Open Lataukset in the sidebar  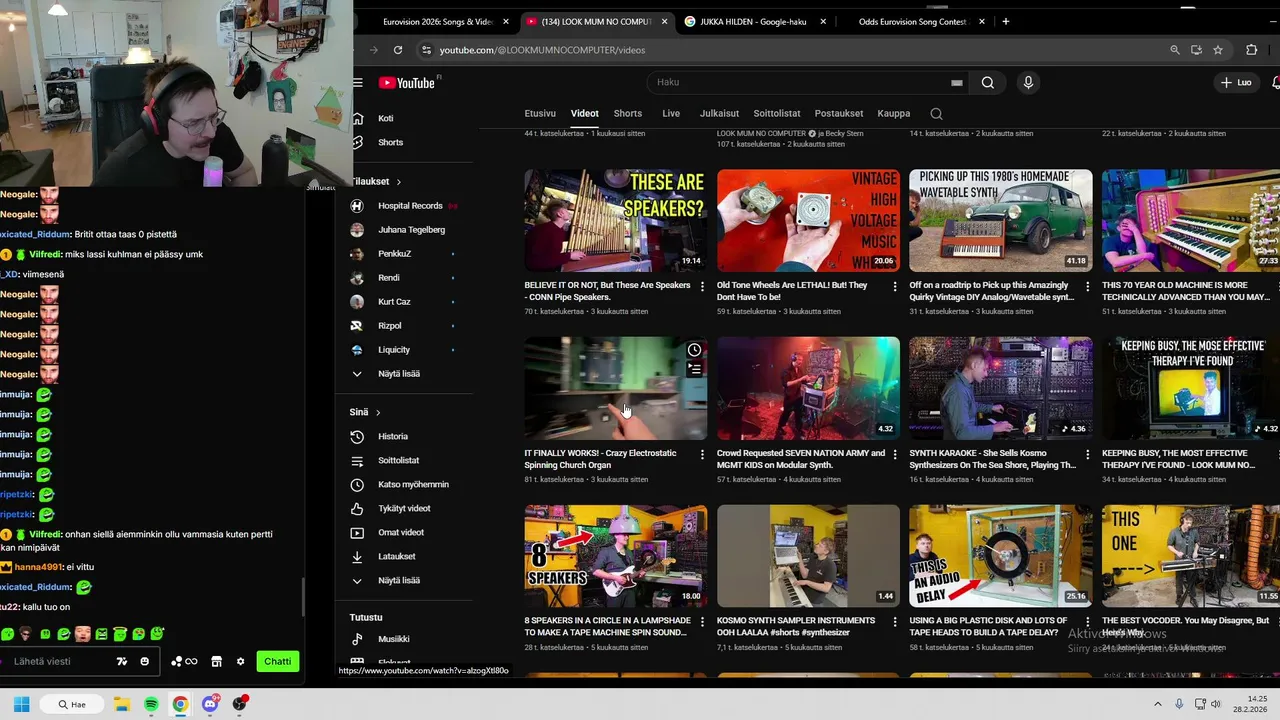pyautogui.click(x=396, y=557)
